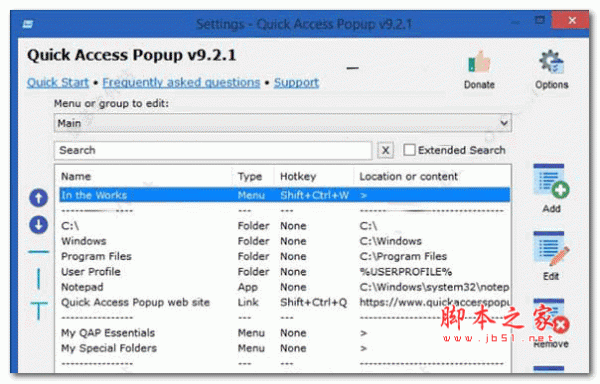The height and width of the screenshot is (384, 600).
Task: Close the Settings window
Action: click(x=571, y=20)
